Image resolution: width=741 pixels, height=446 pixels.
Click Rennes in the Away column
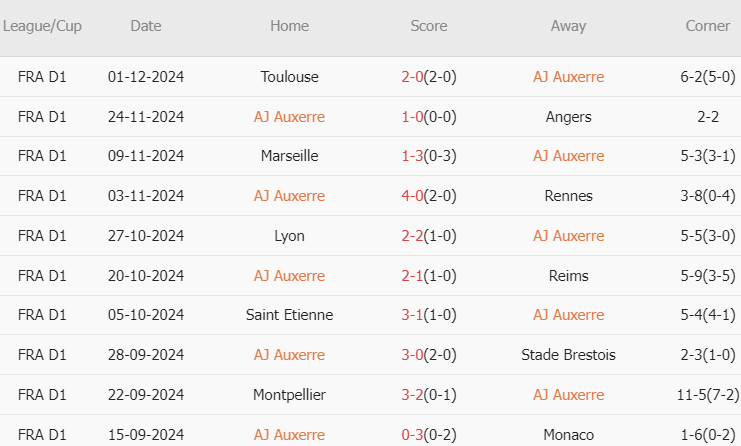[568, 196]
